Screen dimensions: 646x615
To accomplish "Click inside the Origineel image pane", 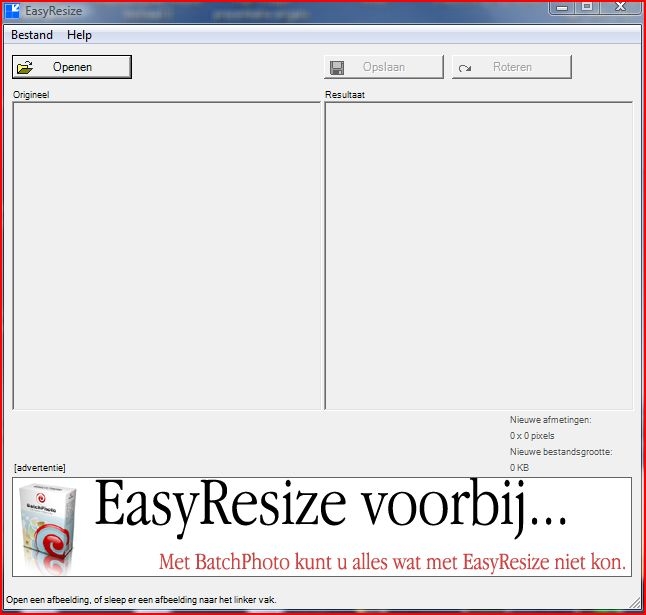I will tap(166, 255).
